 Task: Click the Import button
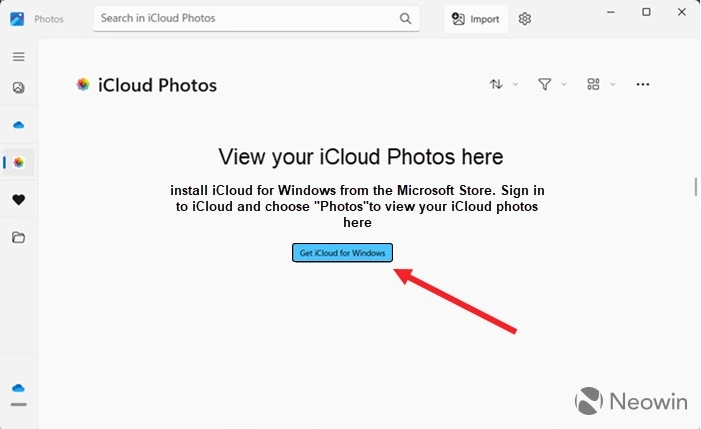(x=475, y=19)
